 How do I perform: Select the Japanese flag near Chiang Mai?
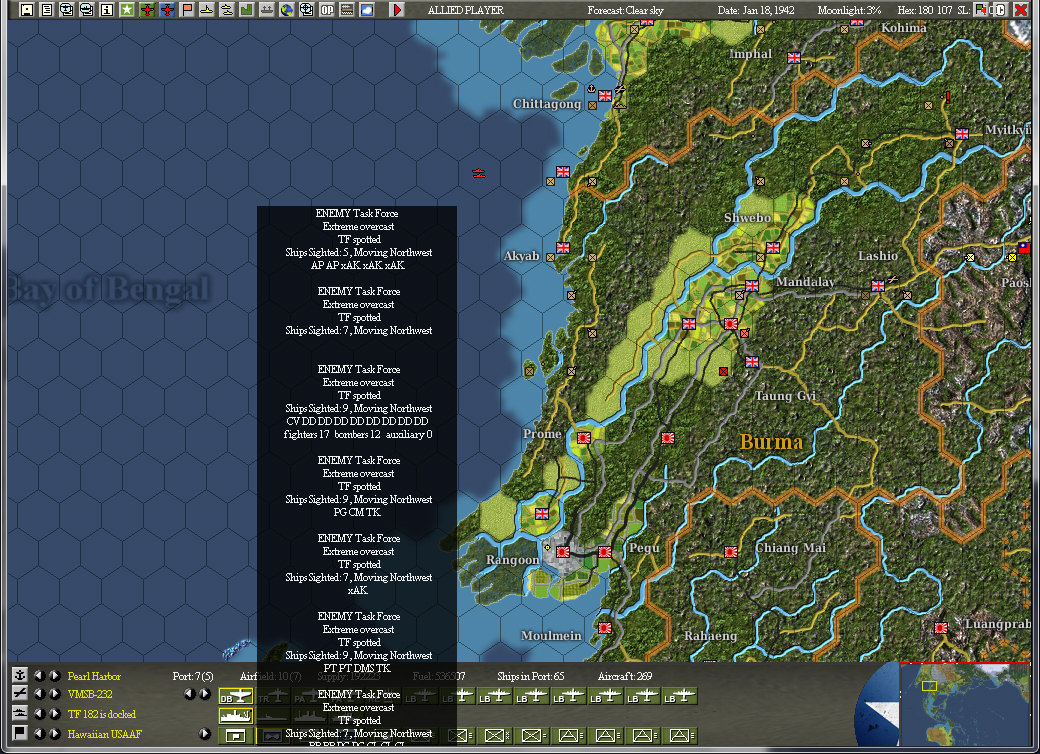coord(731,552)
